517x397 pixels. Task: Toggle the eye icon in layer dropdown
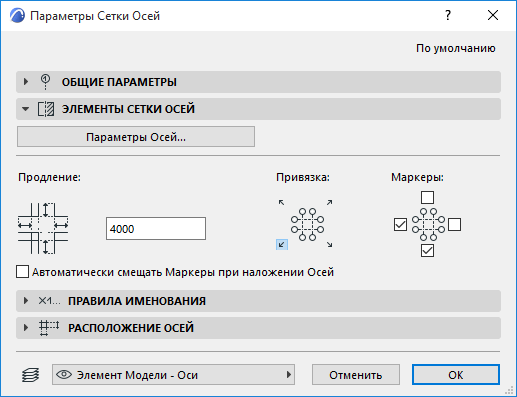coord(64,375)
